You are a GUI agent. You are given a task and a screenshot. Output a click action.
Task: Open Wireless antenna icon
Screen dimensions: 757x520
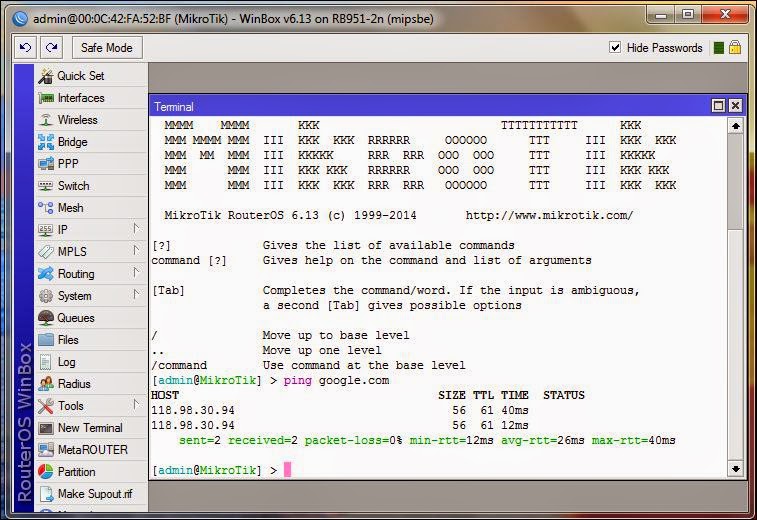click(46, 120)
